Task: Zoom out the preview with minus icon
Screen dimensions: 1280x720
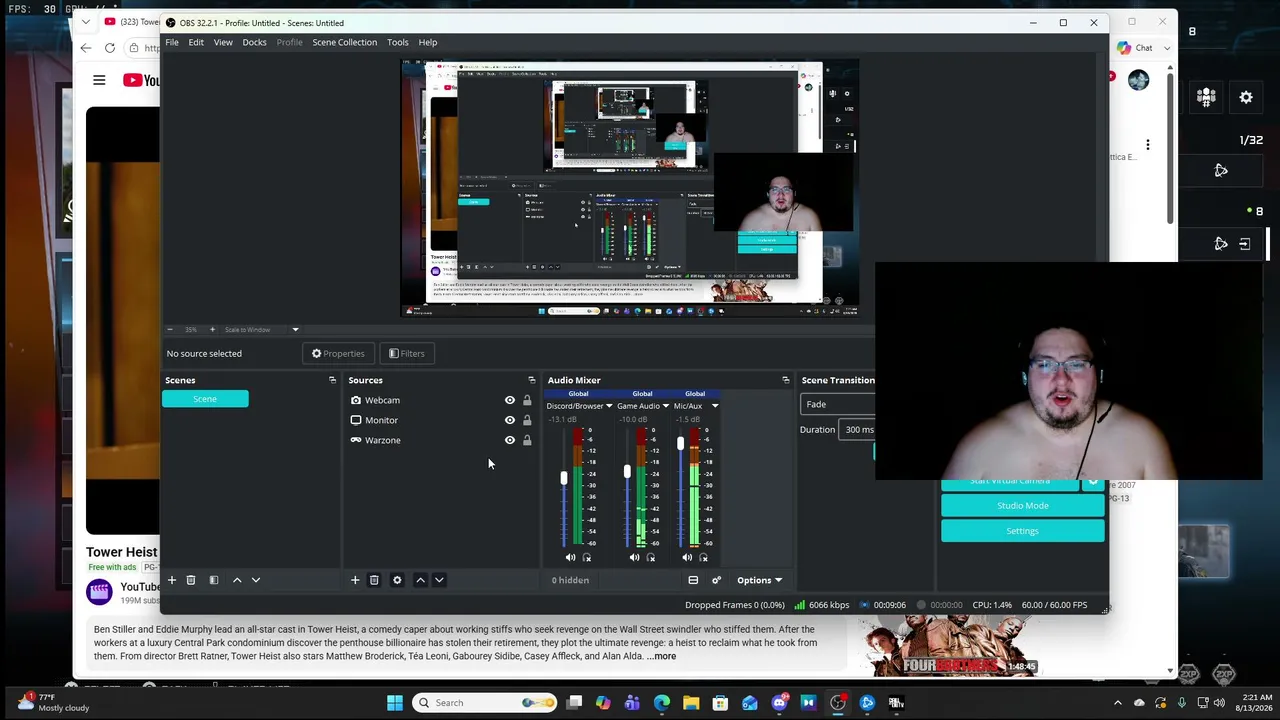Action: point(169,329)
